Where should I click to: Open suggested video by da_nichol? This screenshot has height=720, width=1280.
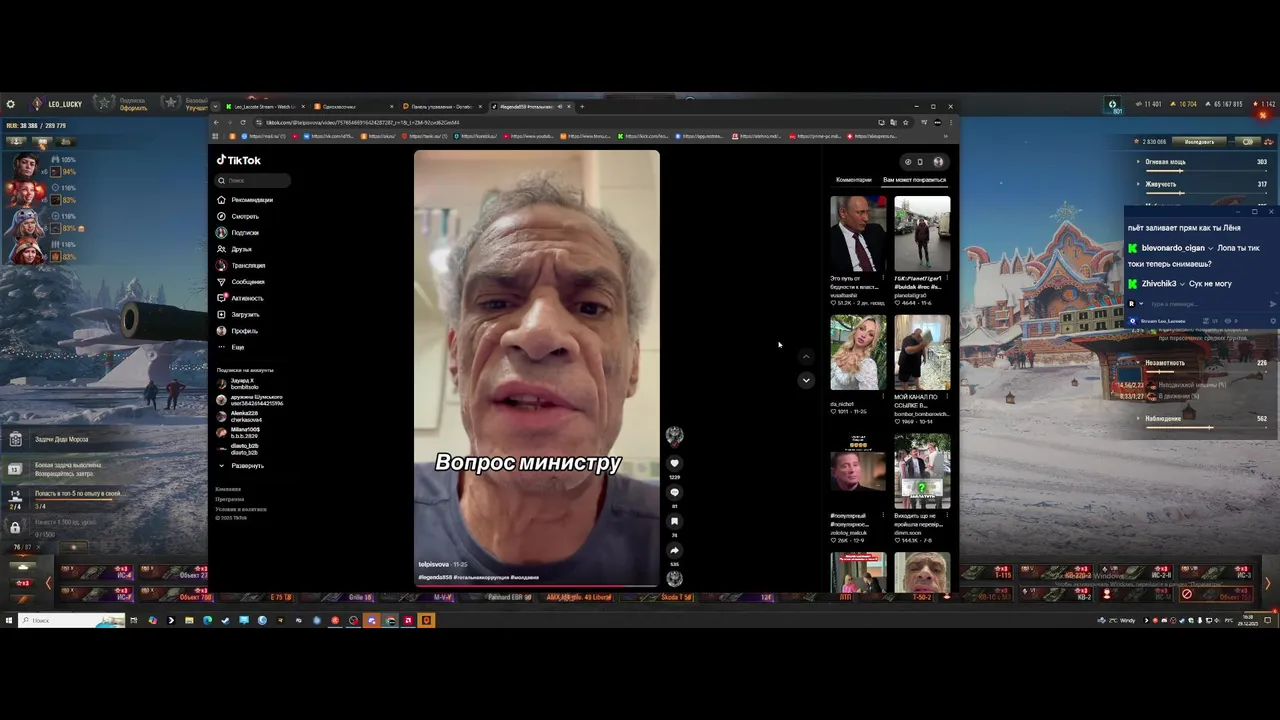pos(858,352)
